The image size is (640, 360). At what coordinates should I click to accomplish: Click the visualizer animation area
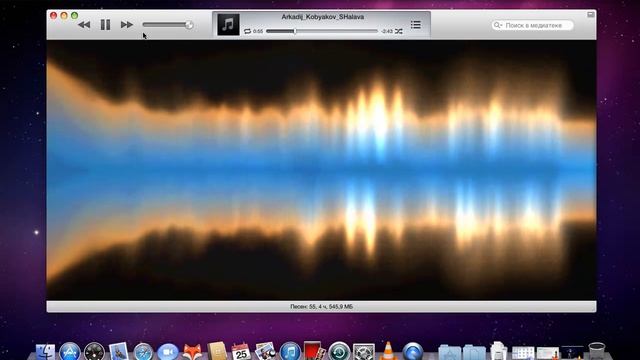[x=321, y=170]
